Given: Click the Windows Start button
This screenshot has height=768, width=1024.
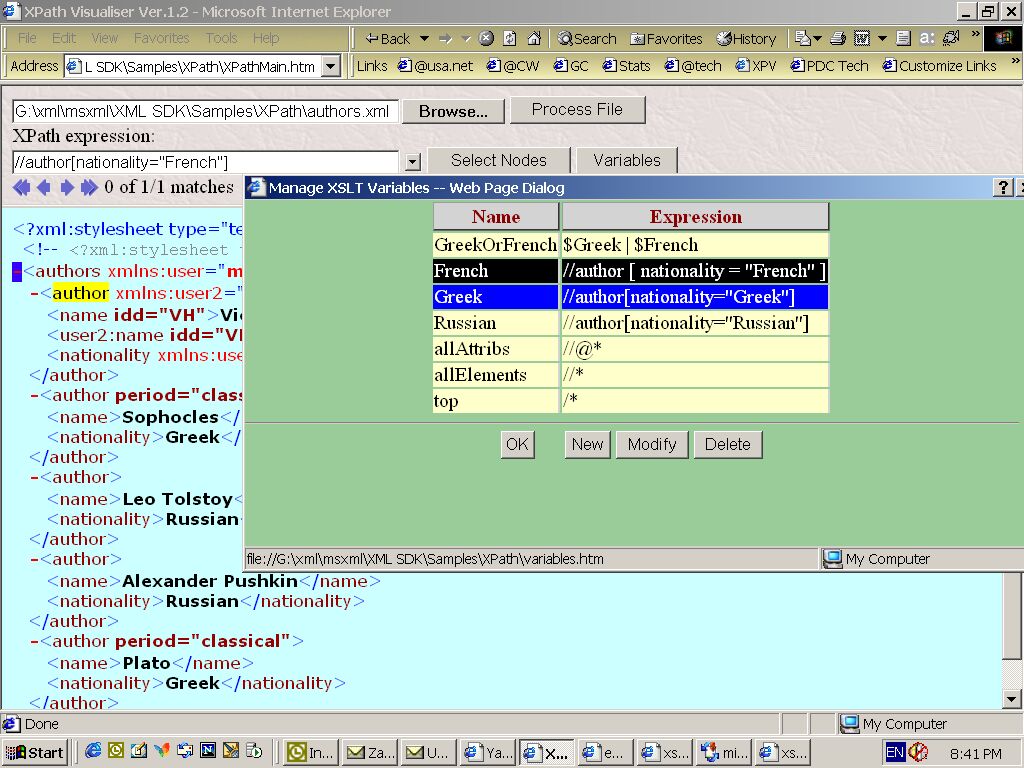Looking at the screenshot, I should tap(35, 752).
